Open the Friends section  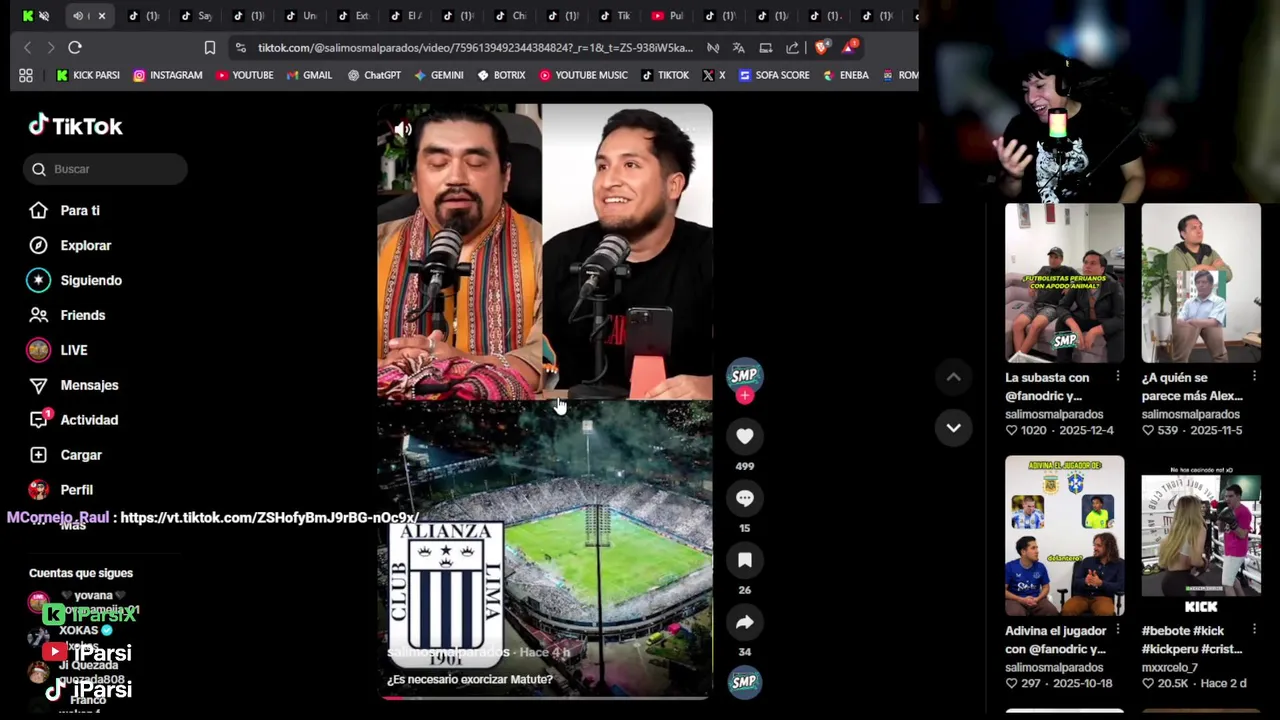pos(67,315)
